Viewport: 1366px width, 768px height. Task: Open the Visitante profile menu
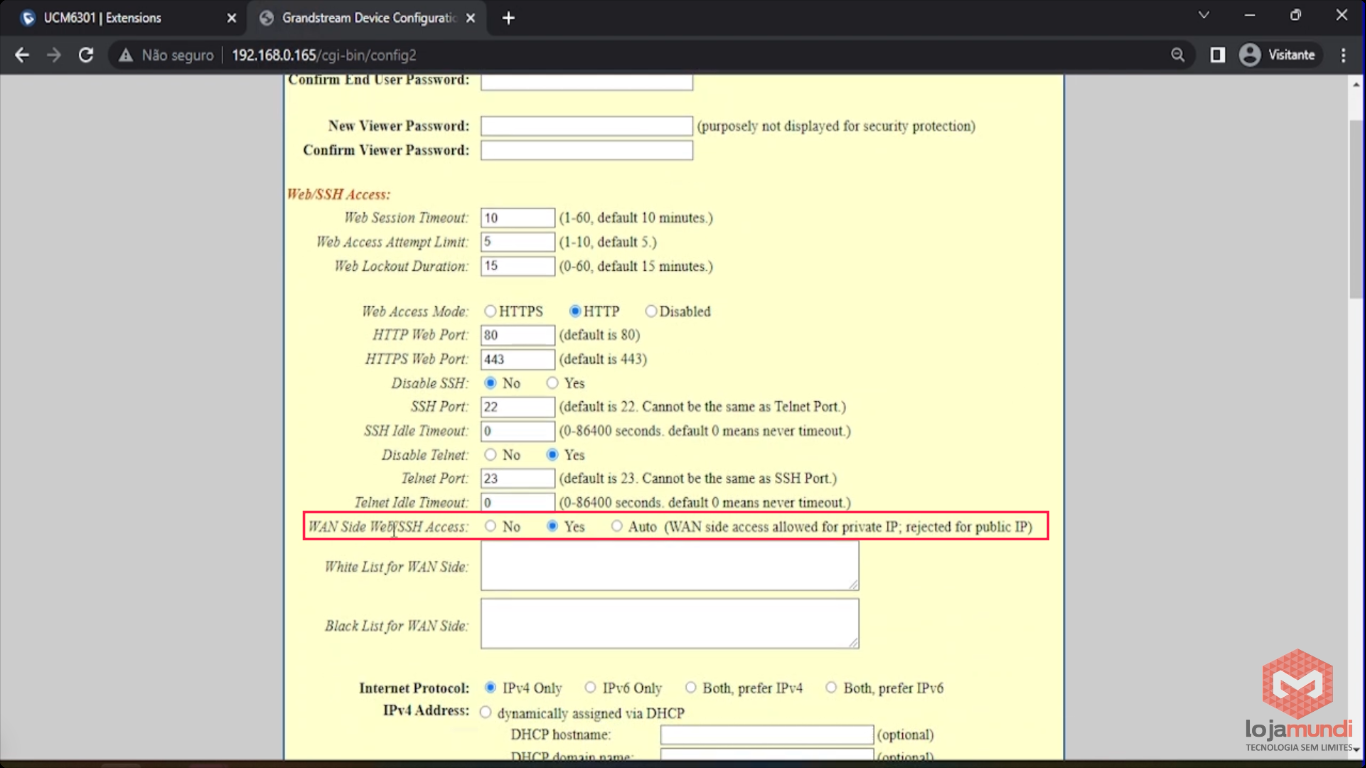[x=1277, y=55]
